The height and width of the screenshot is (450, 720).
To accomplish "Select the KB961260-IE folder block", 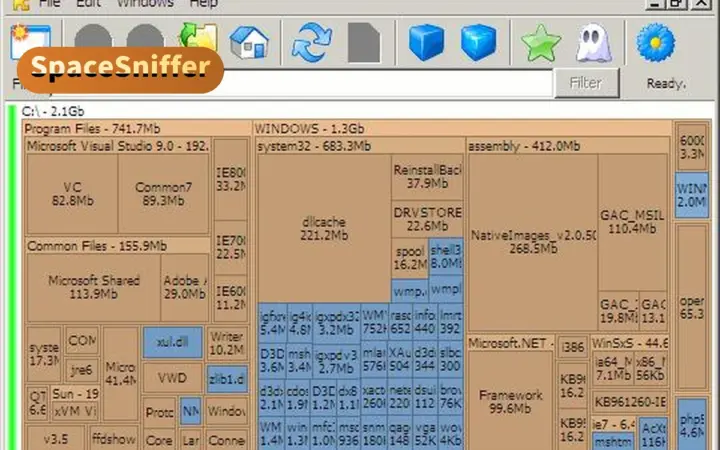I will point(630,402).
